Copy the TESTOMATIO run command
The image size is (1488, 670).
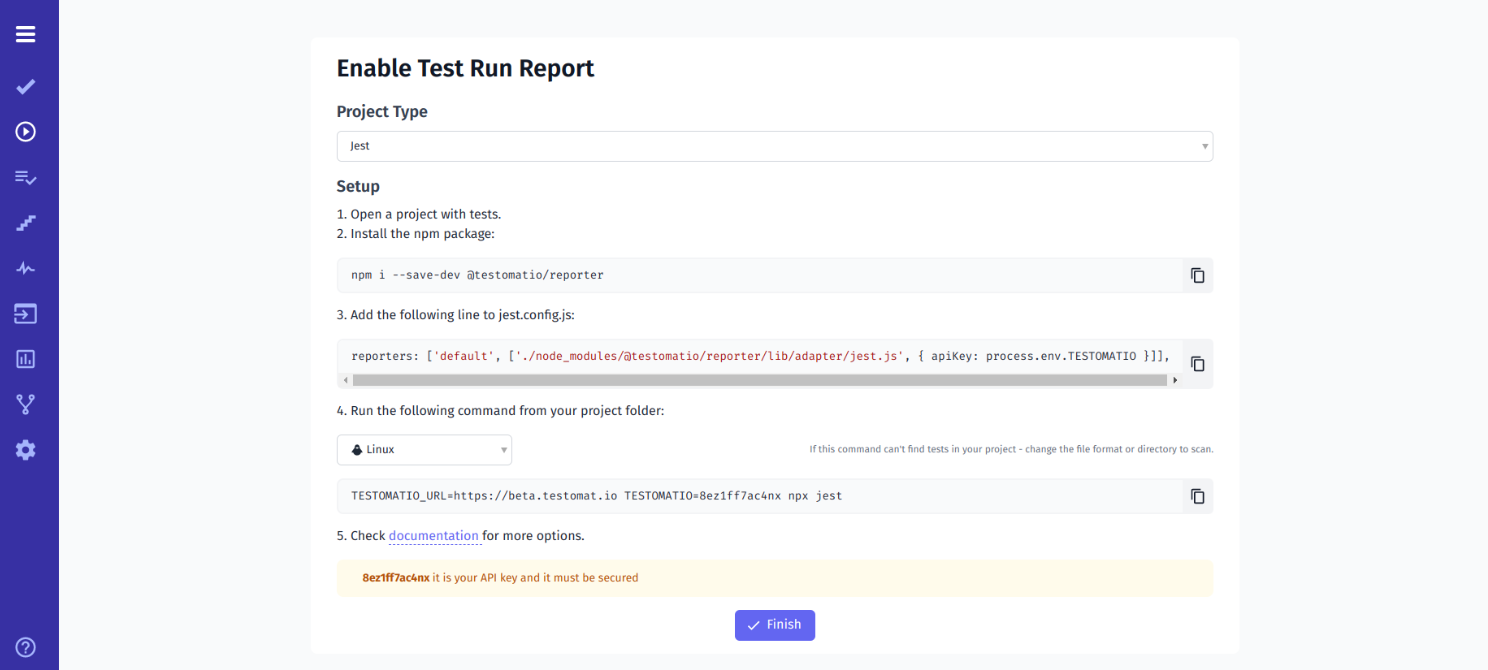1196,496
